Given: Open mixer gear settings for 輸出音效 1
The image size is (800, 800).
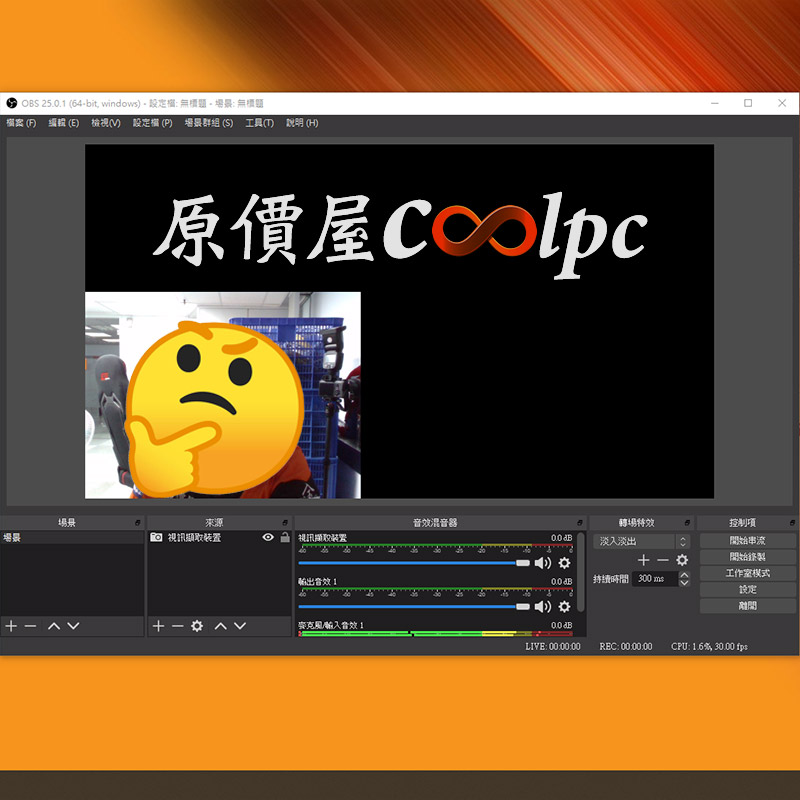Looking at the screenshot, I should pyautogui.click(x=564, y=606).
